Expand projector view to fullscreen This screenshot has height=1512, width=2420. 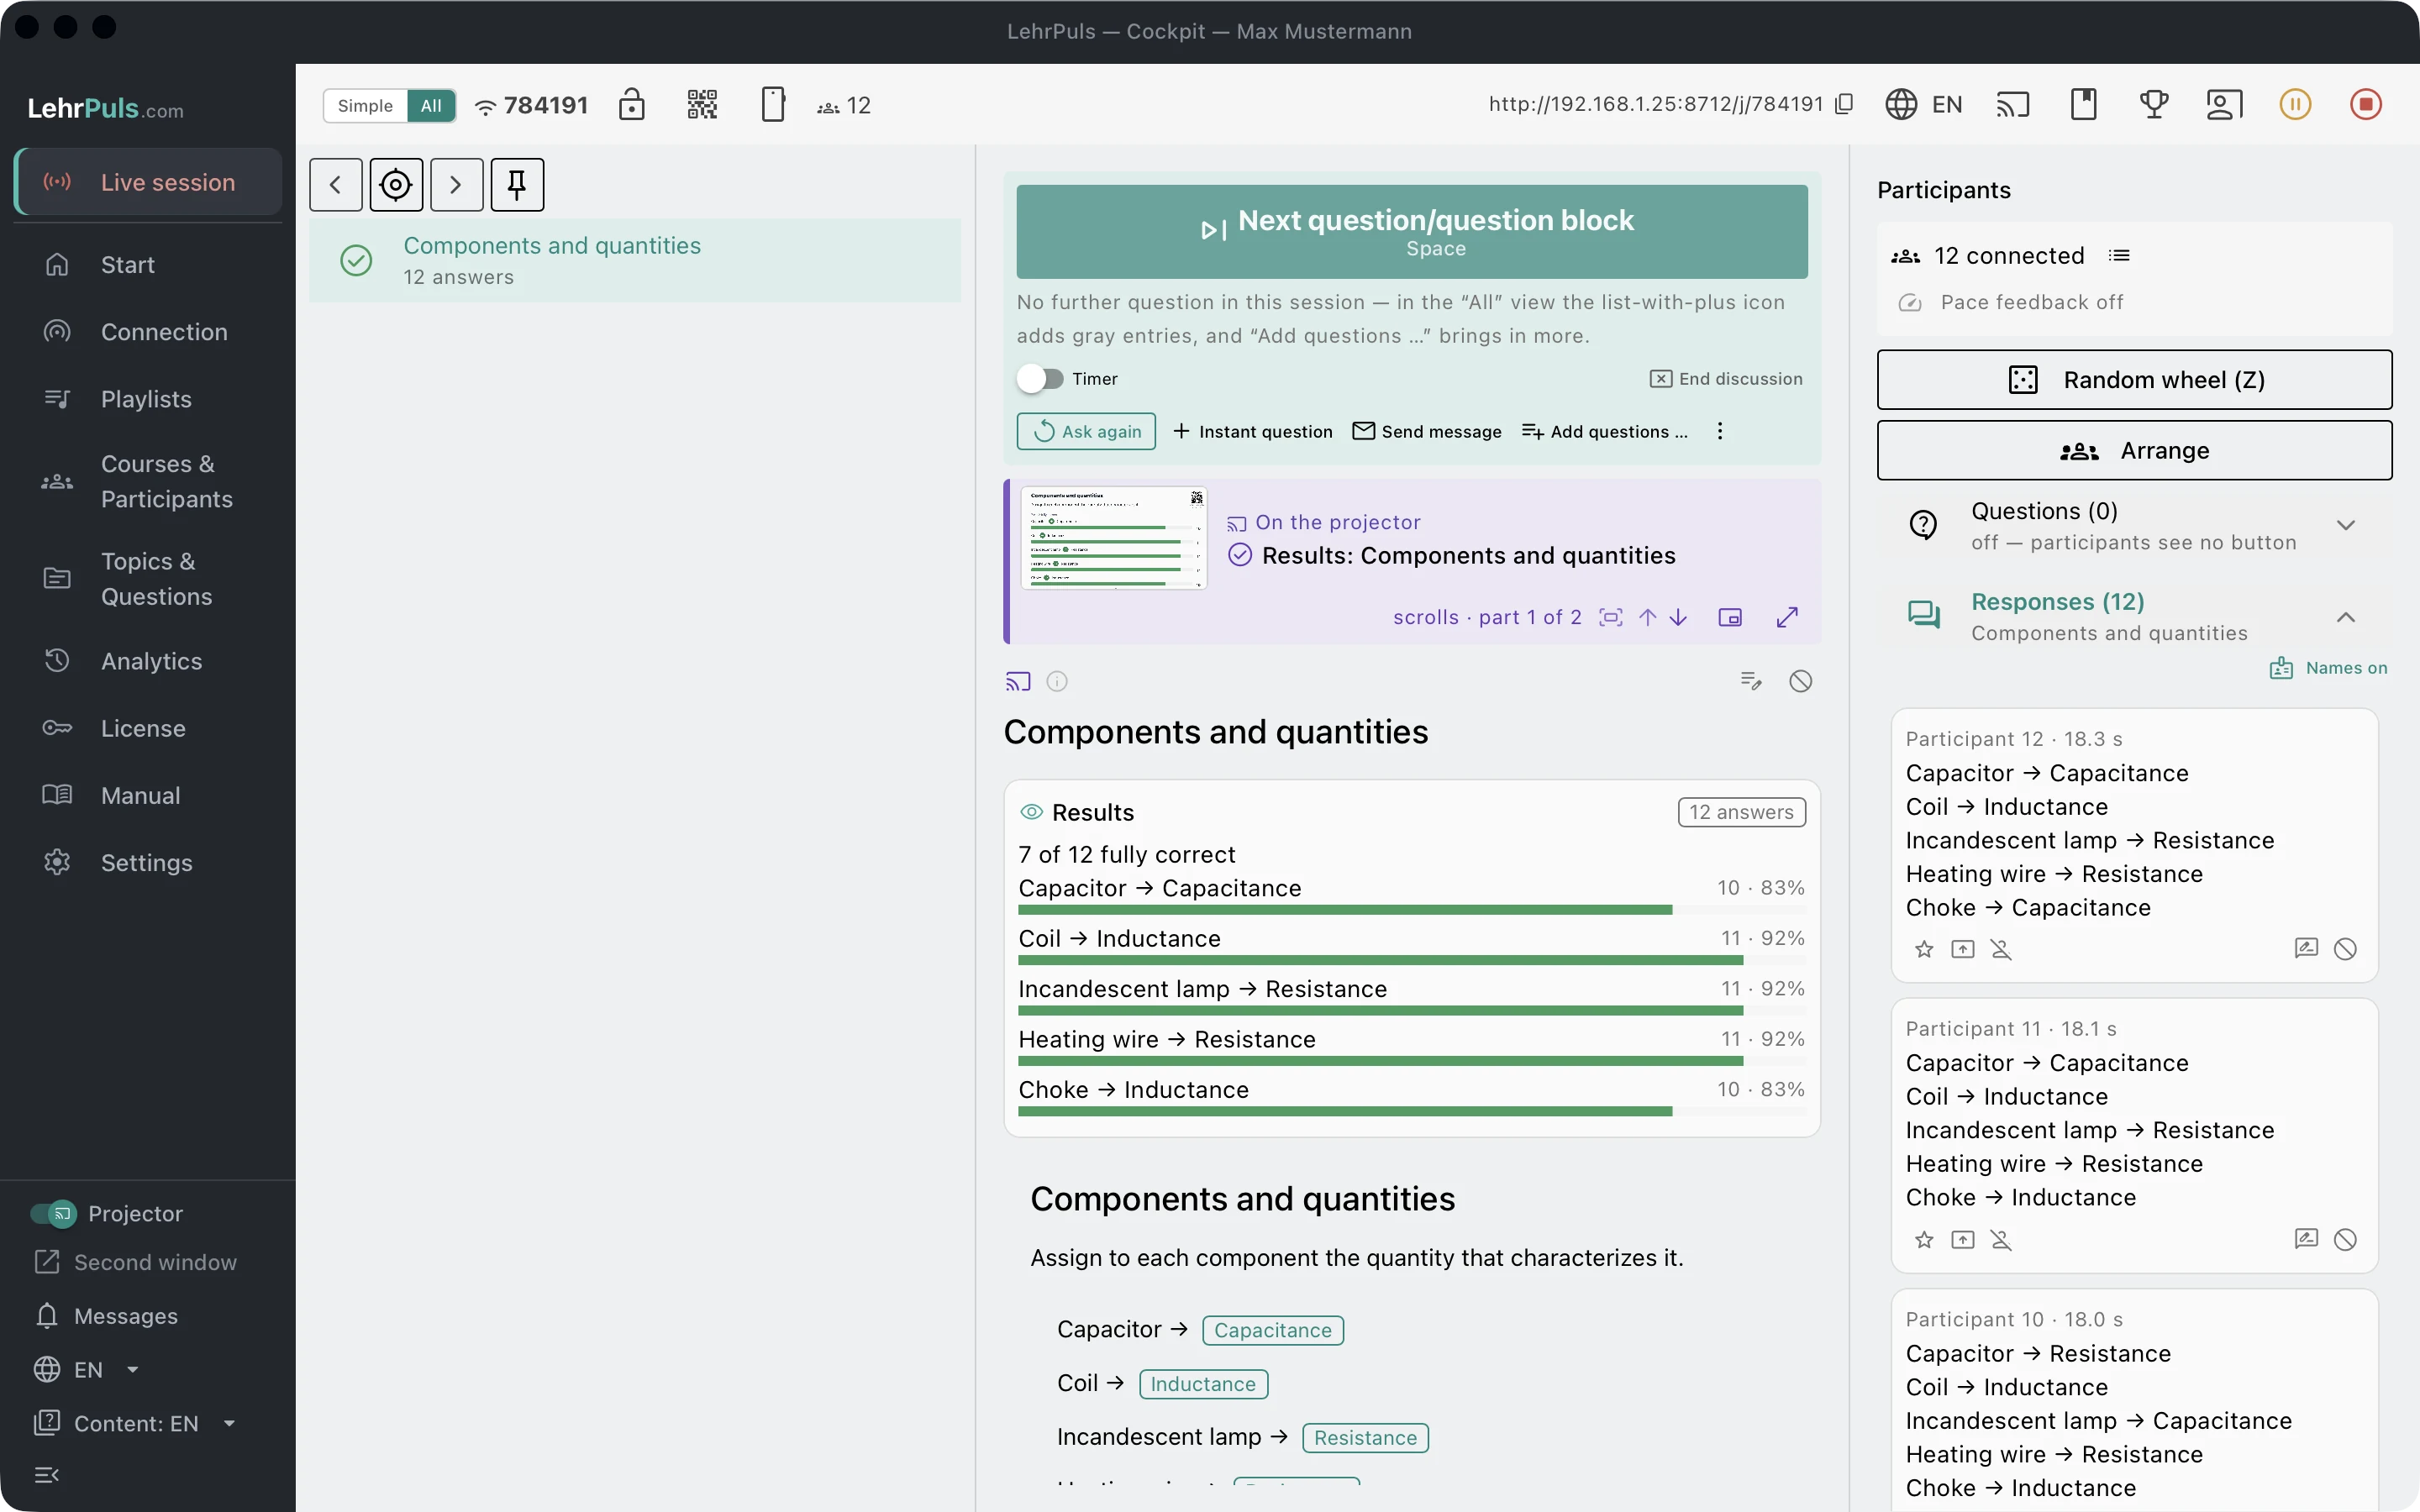(1787, 617)
